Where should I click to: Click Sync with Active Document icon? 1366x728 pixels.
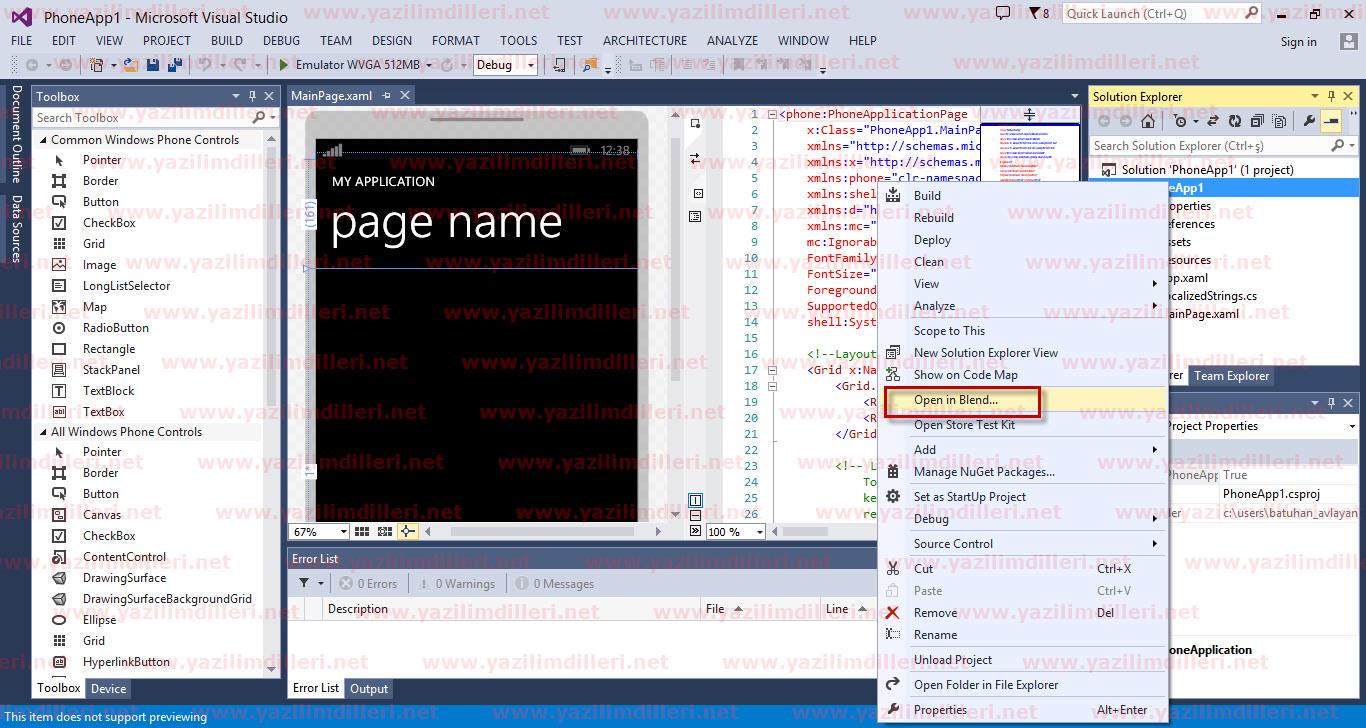pos(1213,121)
